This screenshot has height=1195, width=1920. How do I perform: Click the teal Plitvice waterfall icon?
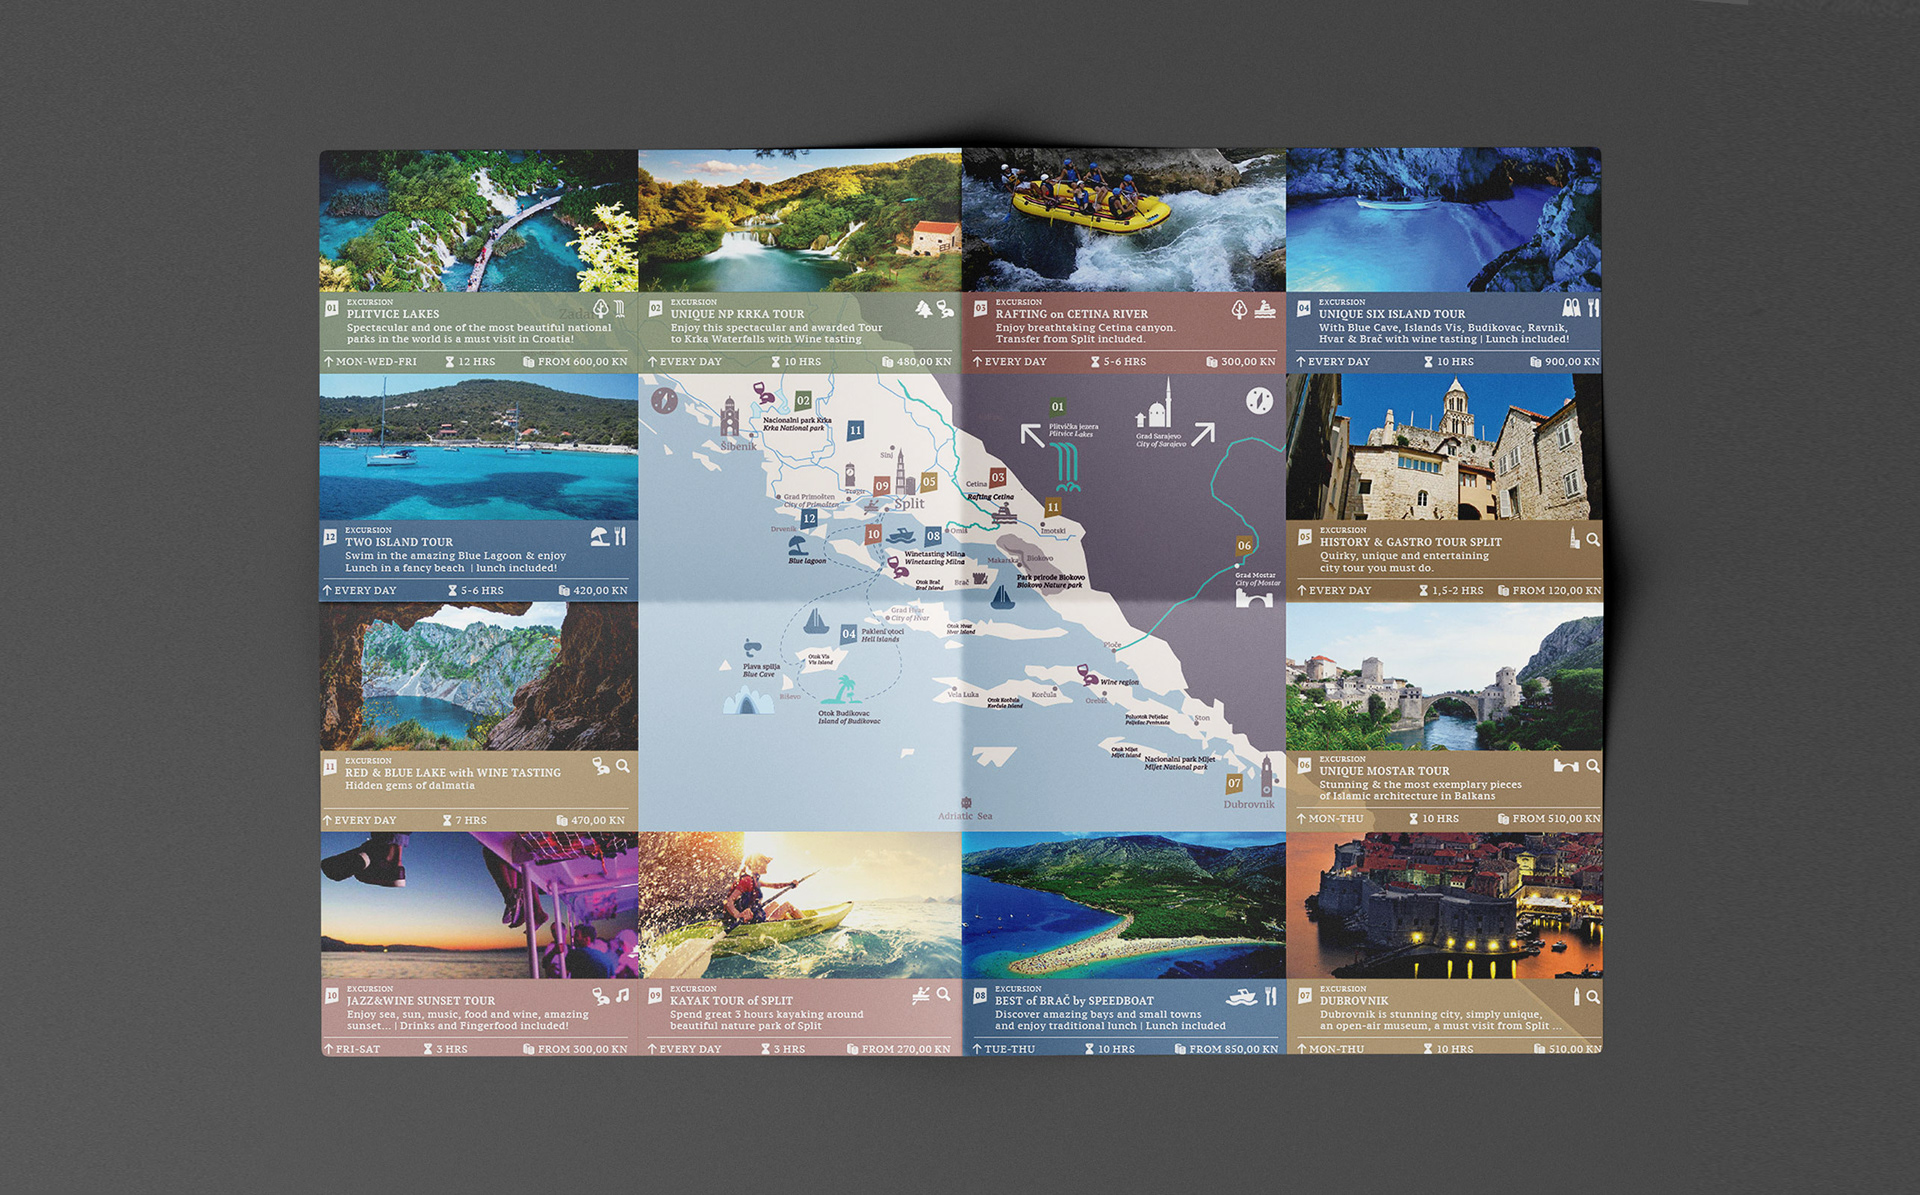tap(1068, 467)
